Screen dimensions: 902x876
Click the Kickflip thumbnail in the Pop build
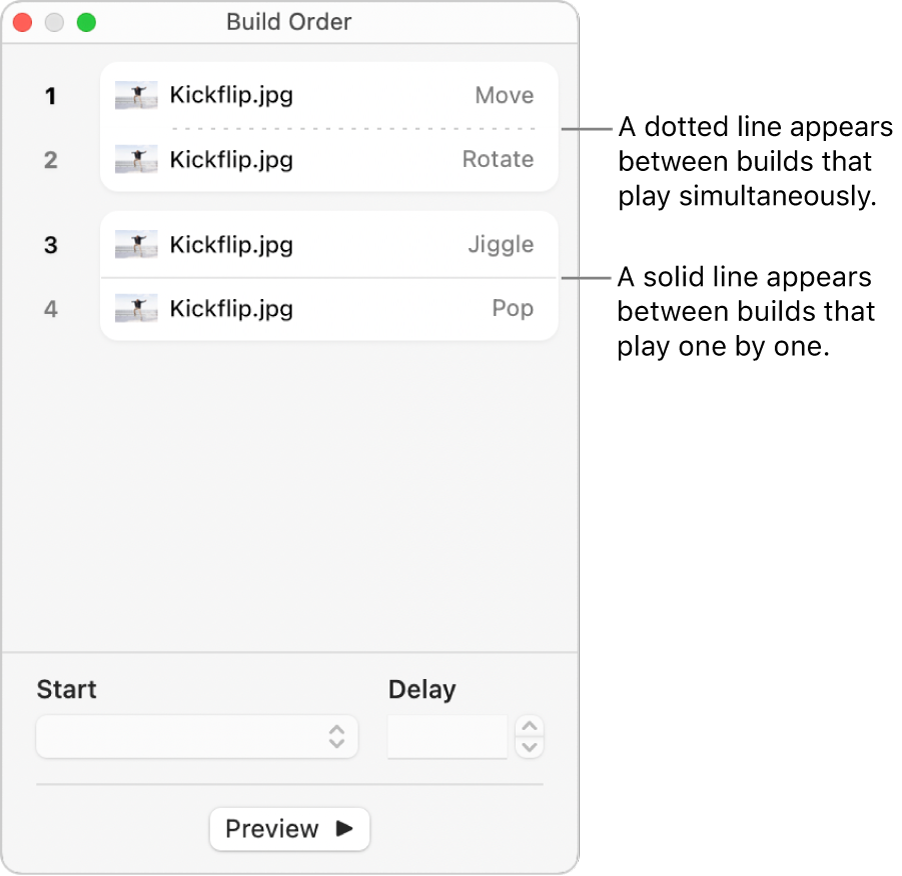(136, 308)
